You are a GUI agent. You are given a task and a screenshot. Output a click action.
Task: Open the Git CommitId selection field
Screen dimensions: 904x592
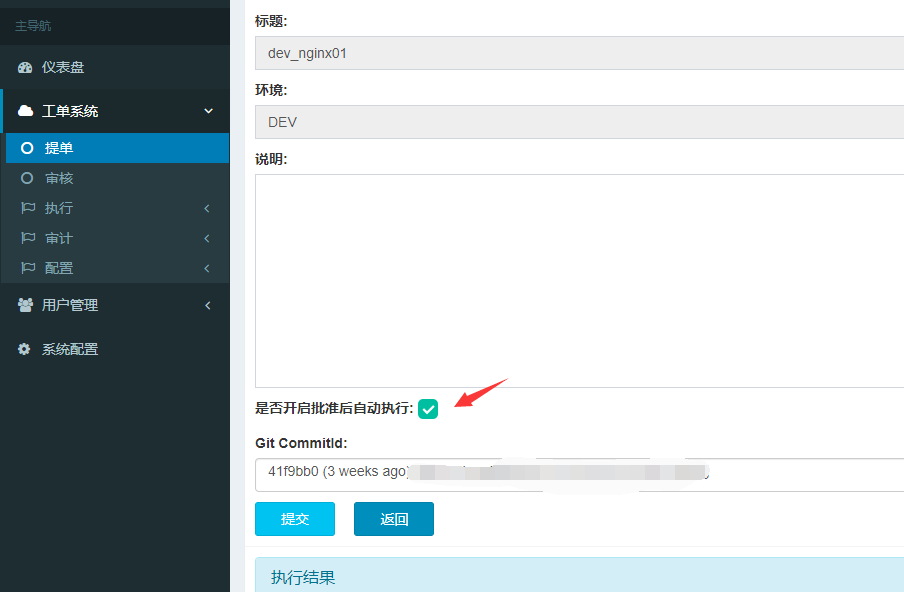coord(579,475)
